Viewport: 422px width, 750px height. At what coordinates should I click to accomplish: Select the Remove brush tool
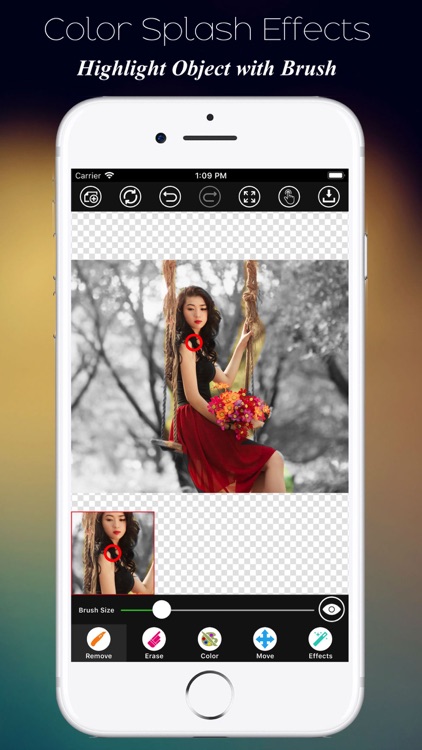coord(99,643)
